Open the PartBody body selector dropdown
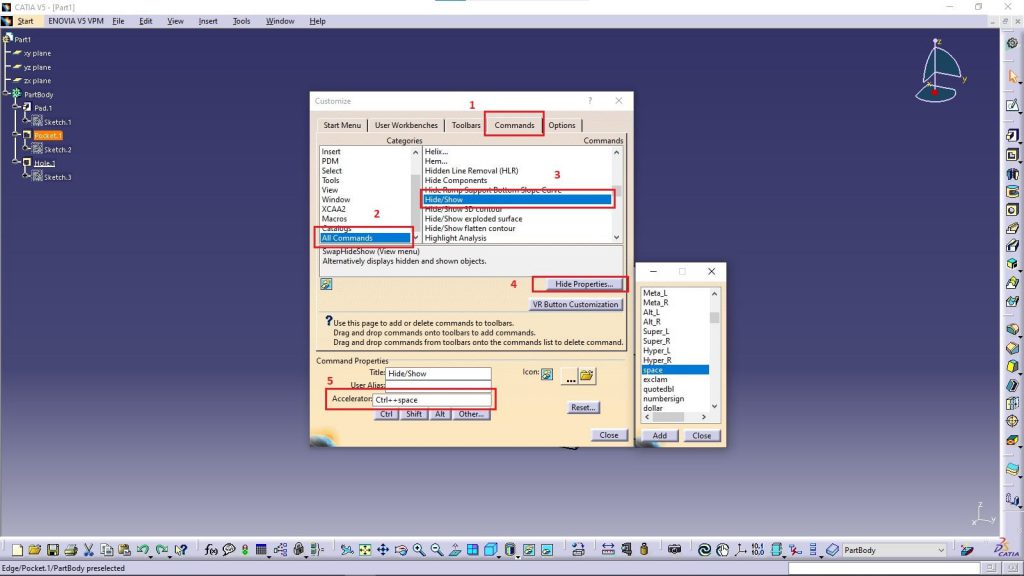This screenshot has width=1024, height=576. pyautogui.click(x=941, y=551)
